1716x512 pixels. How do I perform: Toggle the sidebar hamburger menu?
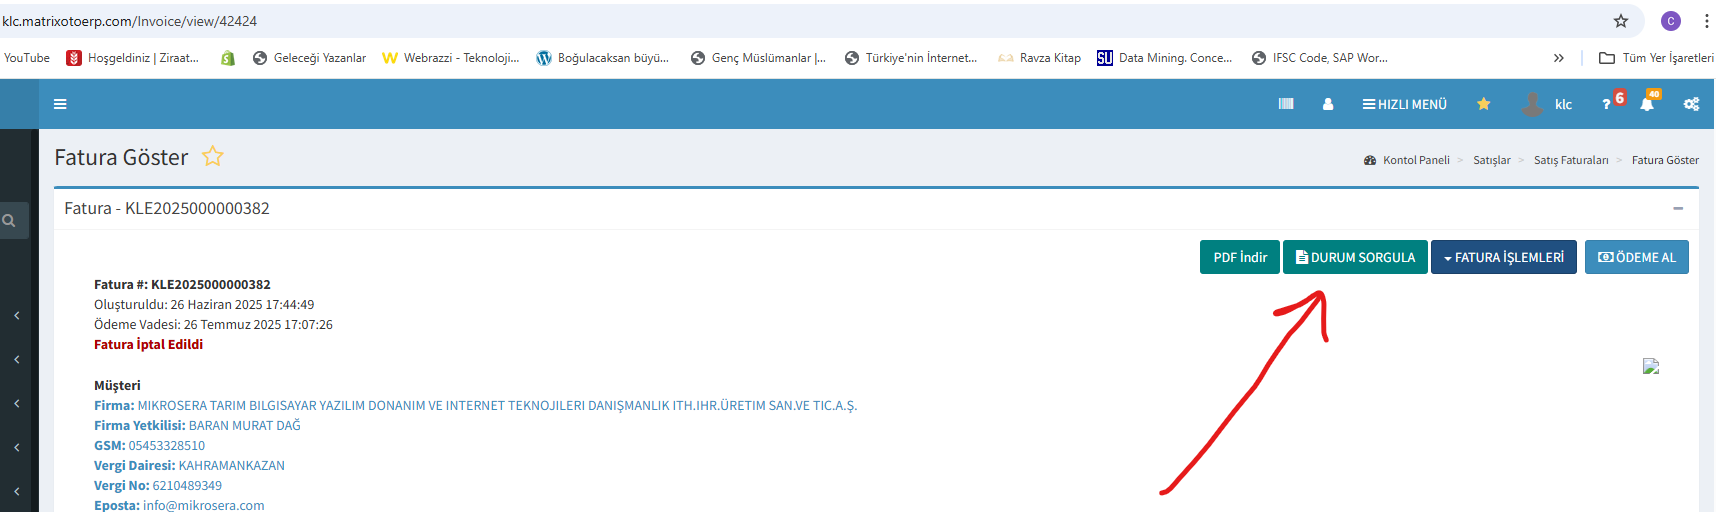[60, 104]
